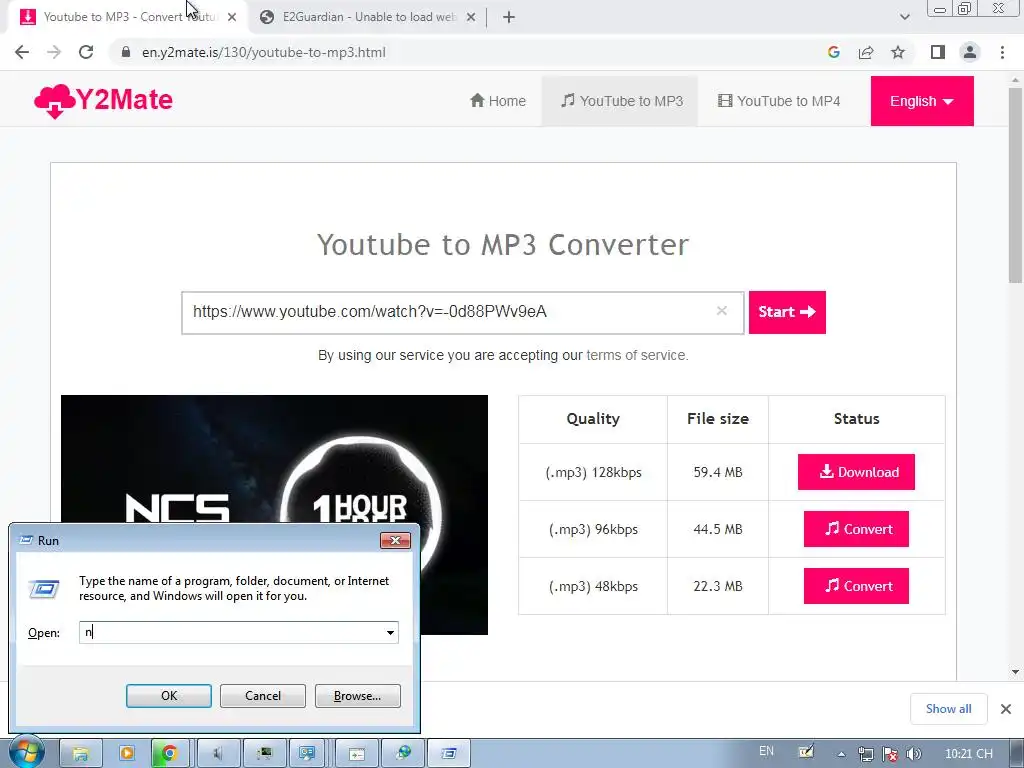Open the Run window taskbar button

click(449, 754)
